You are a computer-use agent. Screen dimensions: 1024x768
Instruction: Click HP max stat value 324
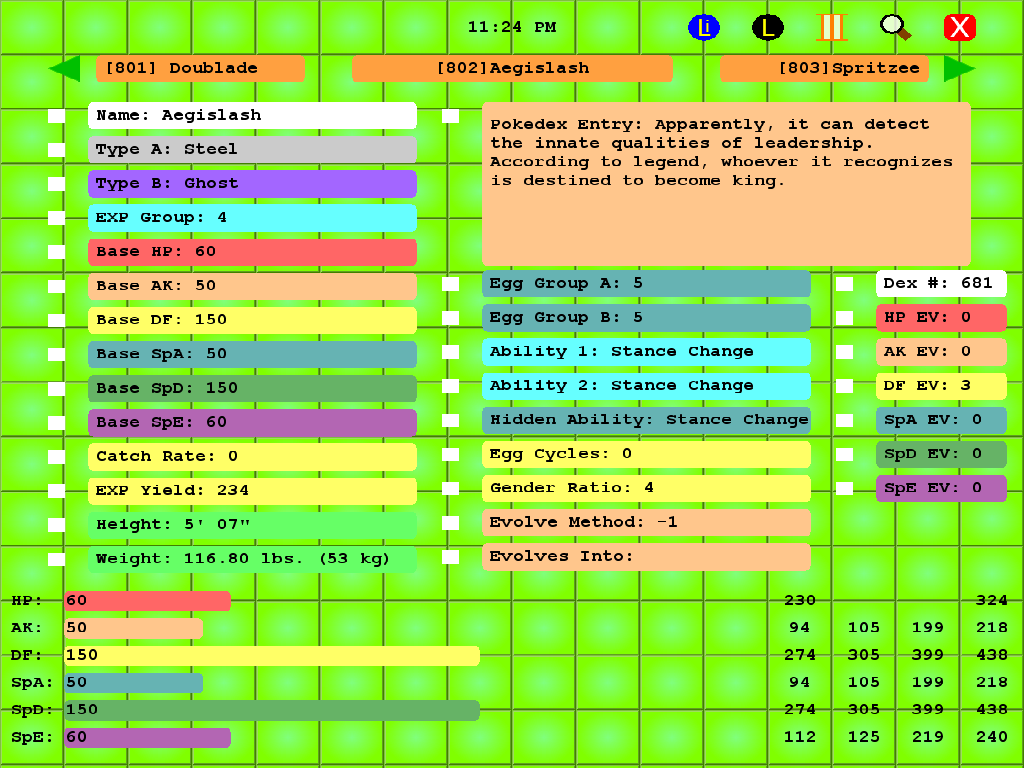pos(991,601)
